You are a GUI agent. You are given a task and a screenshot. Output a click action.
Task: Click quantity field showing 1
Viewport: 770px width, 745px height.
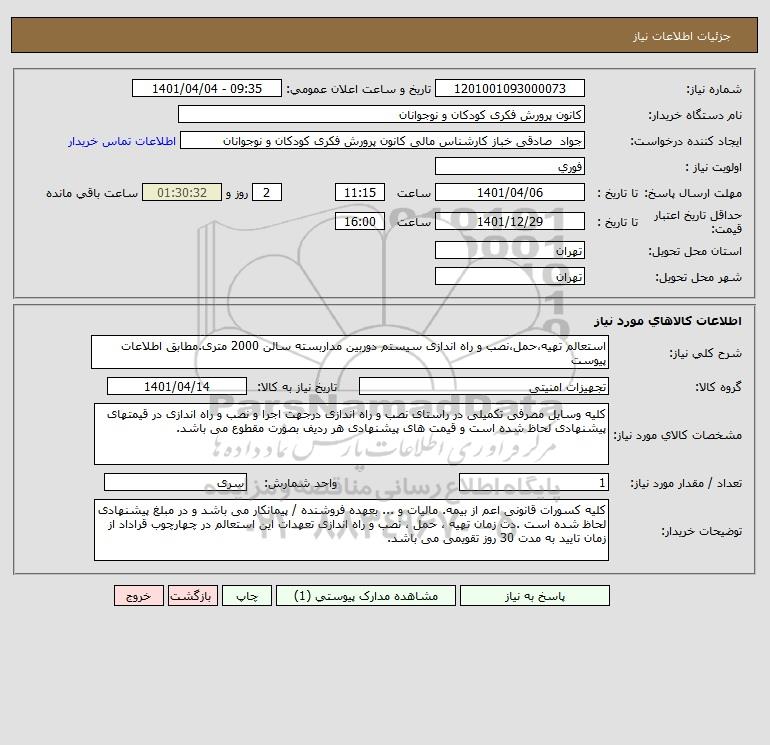[x=534, y=482]
